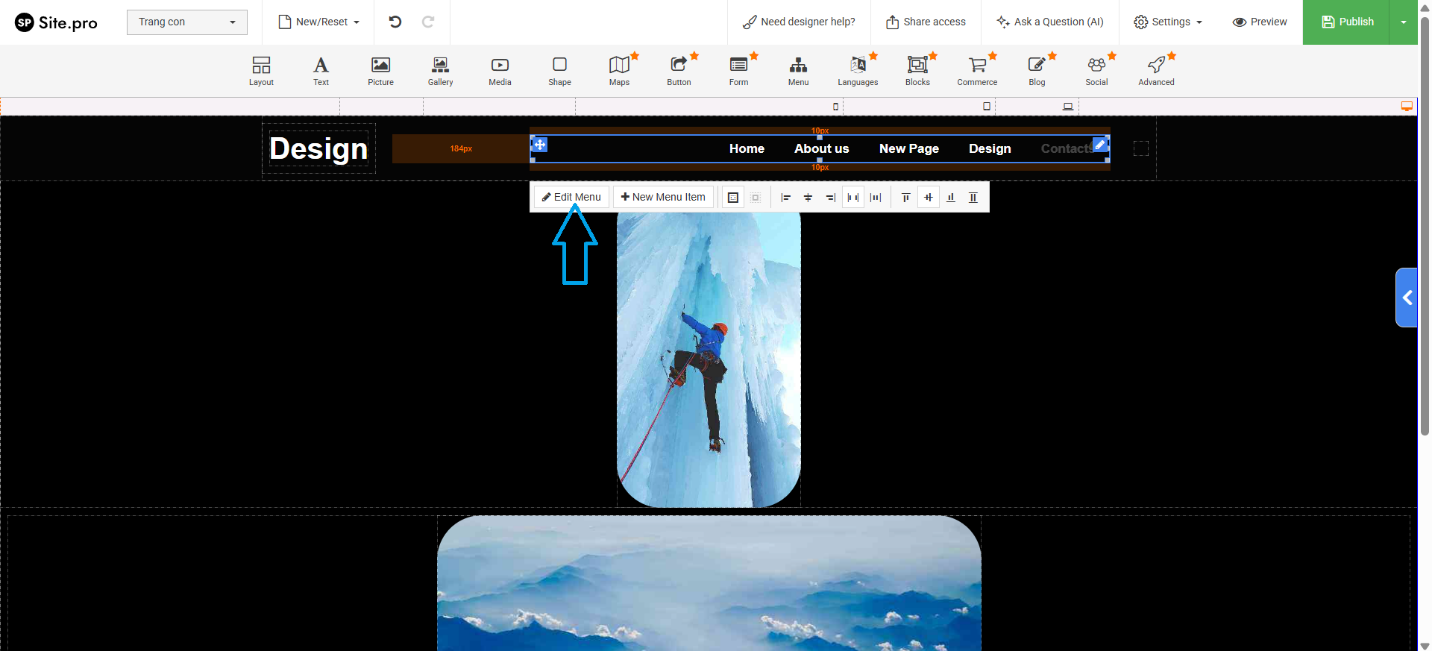
Task: Add a Picture element
Action: coord(380,70)
